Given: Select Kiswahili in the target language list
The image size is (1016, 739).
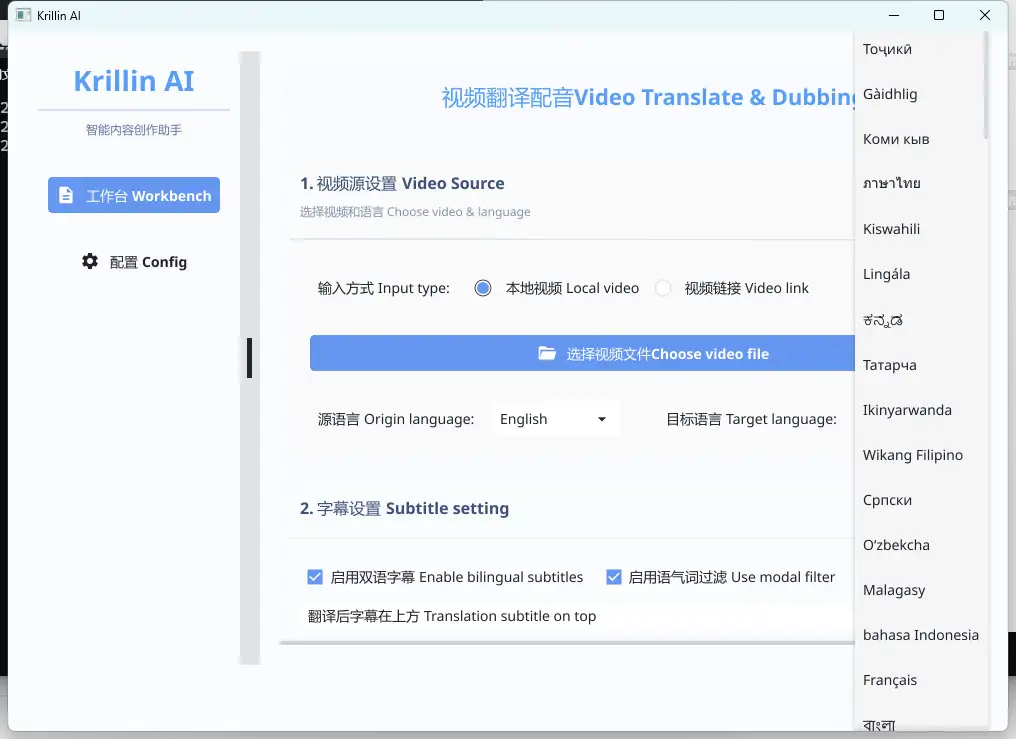Looking at the screenshot, I should pos(891,229).
